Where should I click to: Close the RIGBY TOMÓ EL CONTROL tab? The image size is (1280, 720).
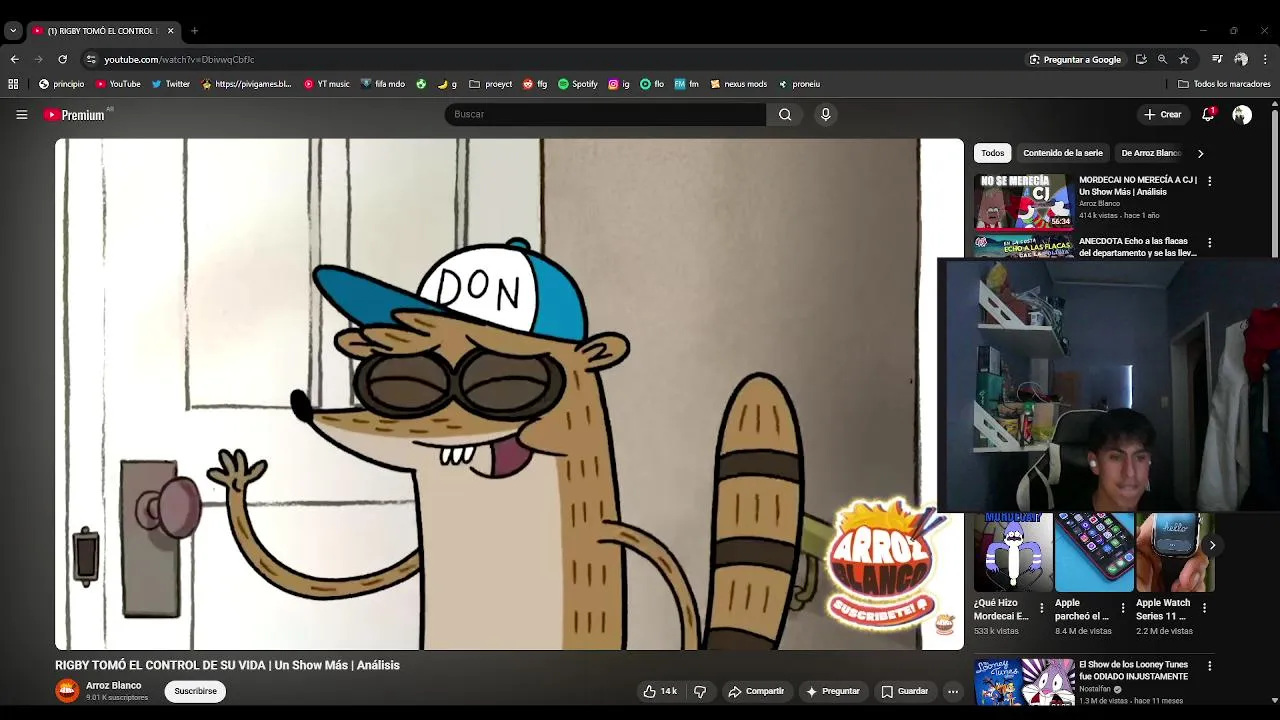pos(170,31)
